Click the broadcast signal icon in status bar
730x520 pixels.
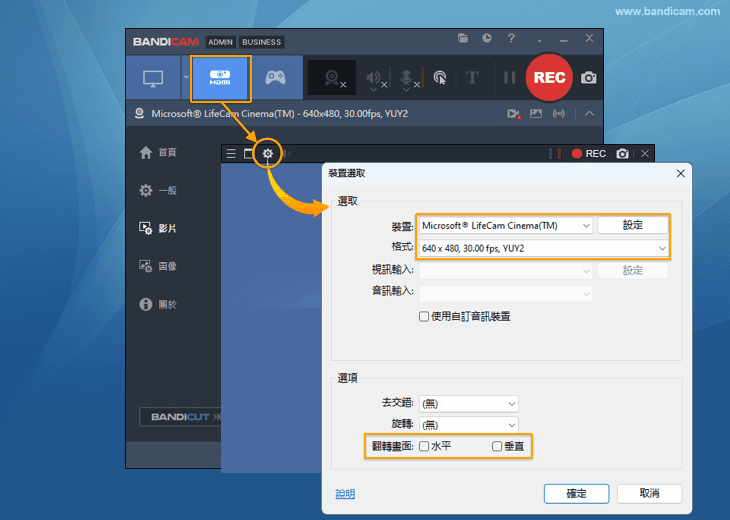(x=559, y=114)
